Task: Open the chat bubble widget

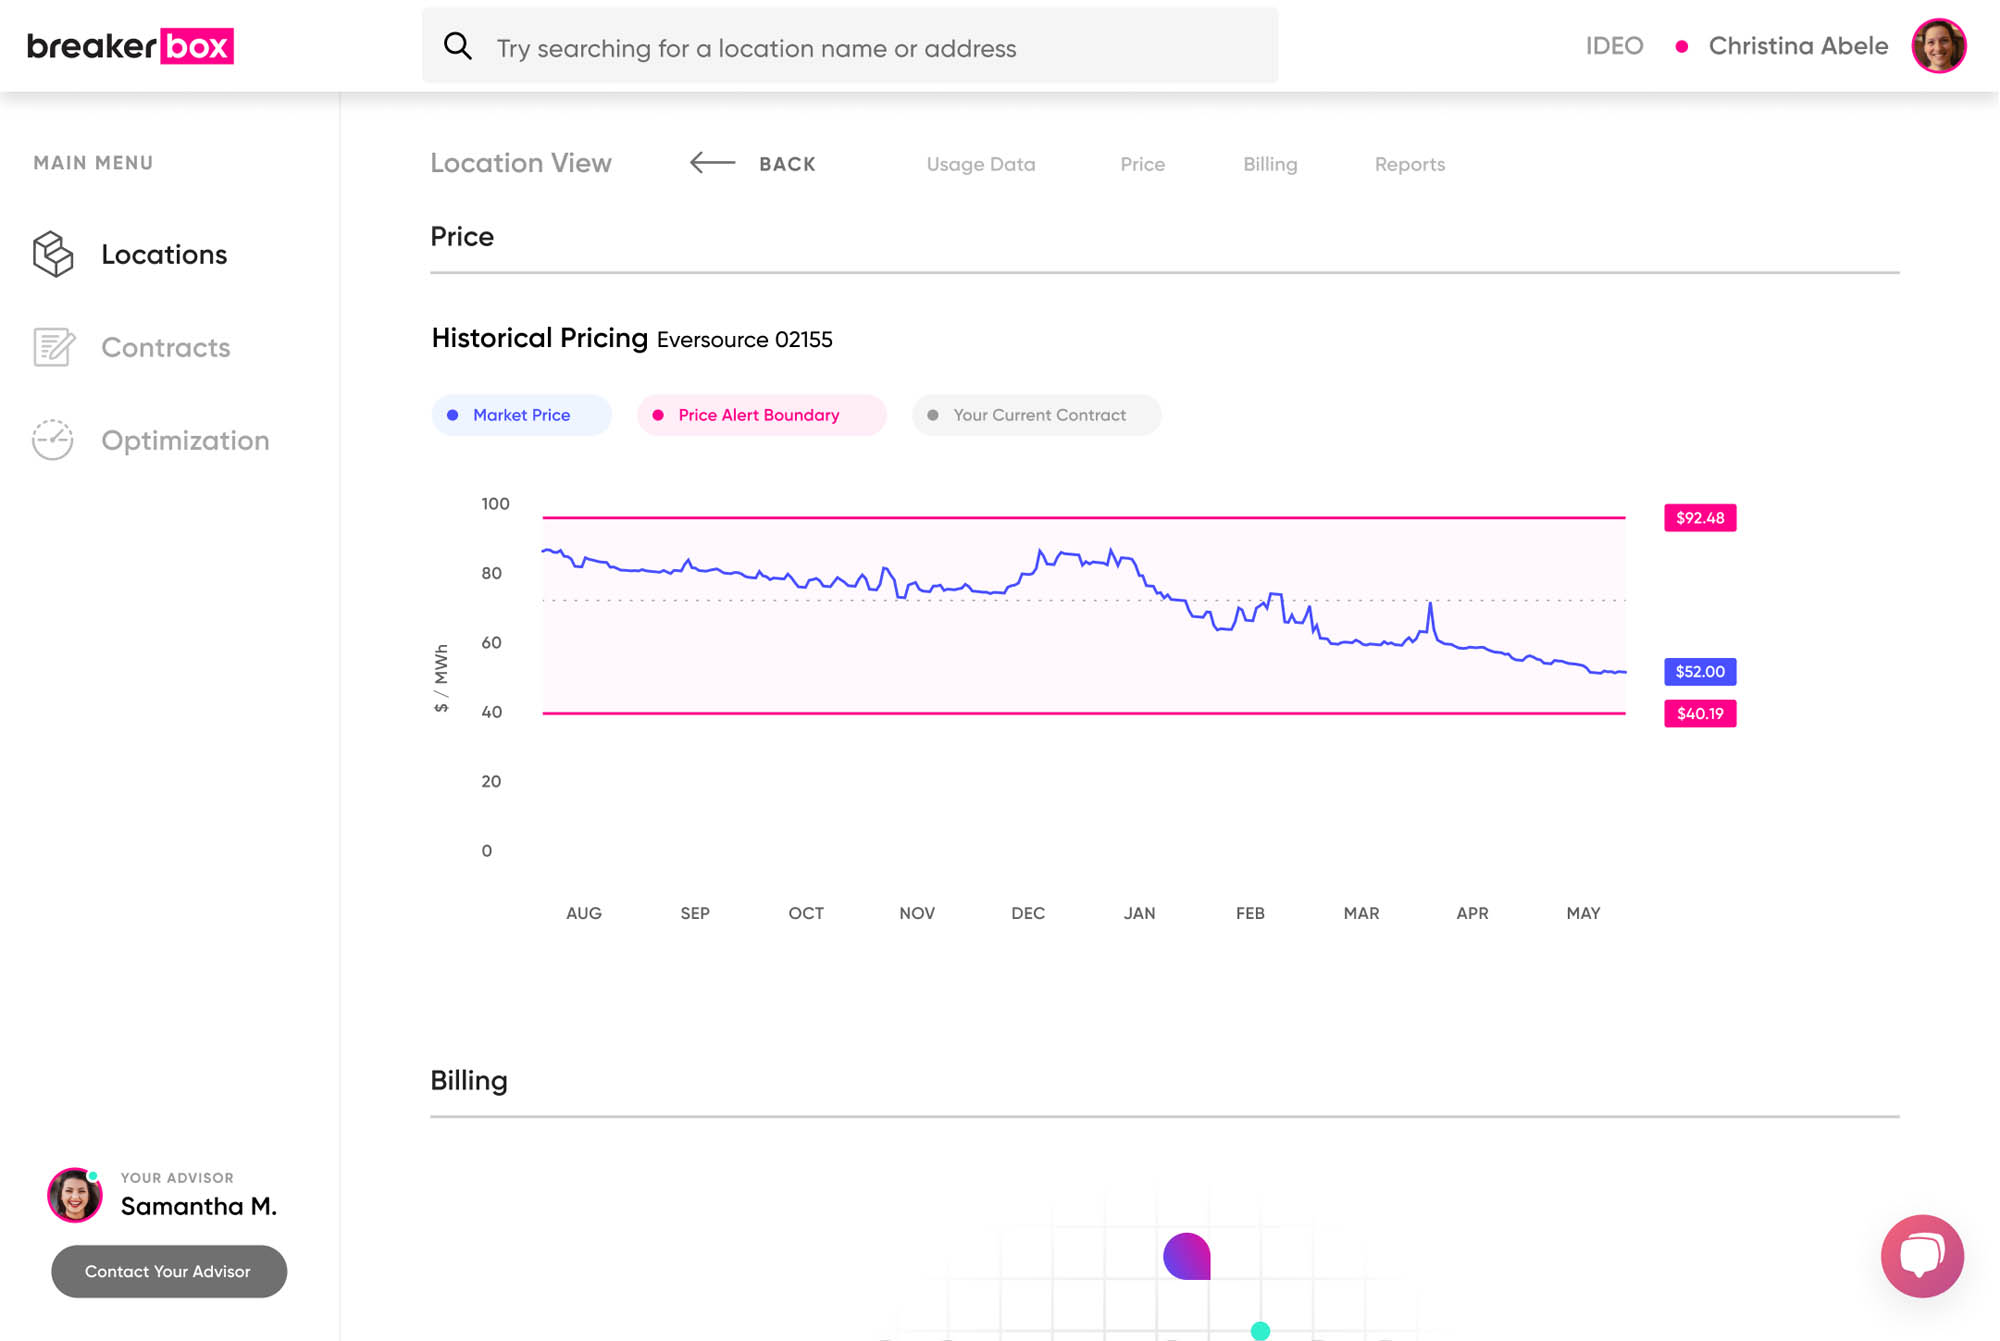Action: coord(1921,1255)
